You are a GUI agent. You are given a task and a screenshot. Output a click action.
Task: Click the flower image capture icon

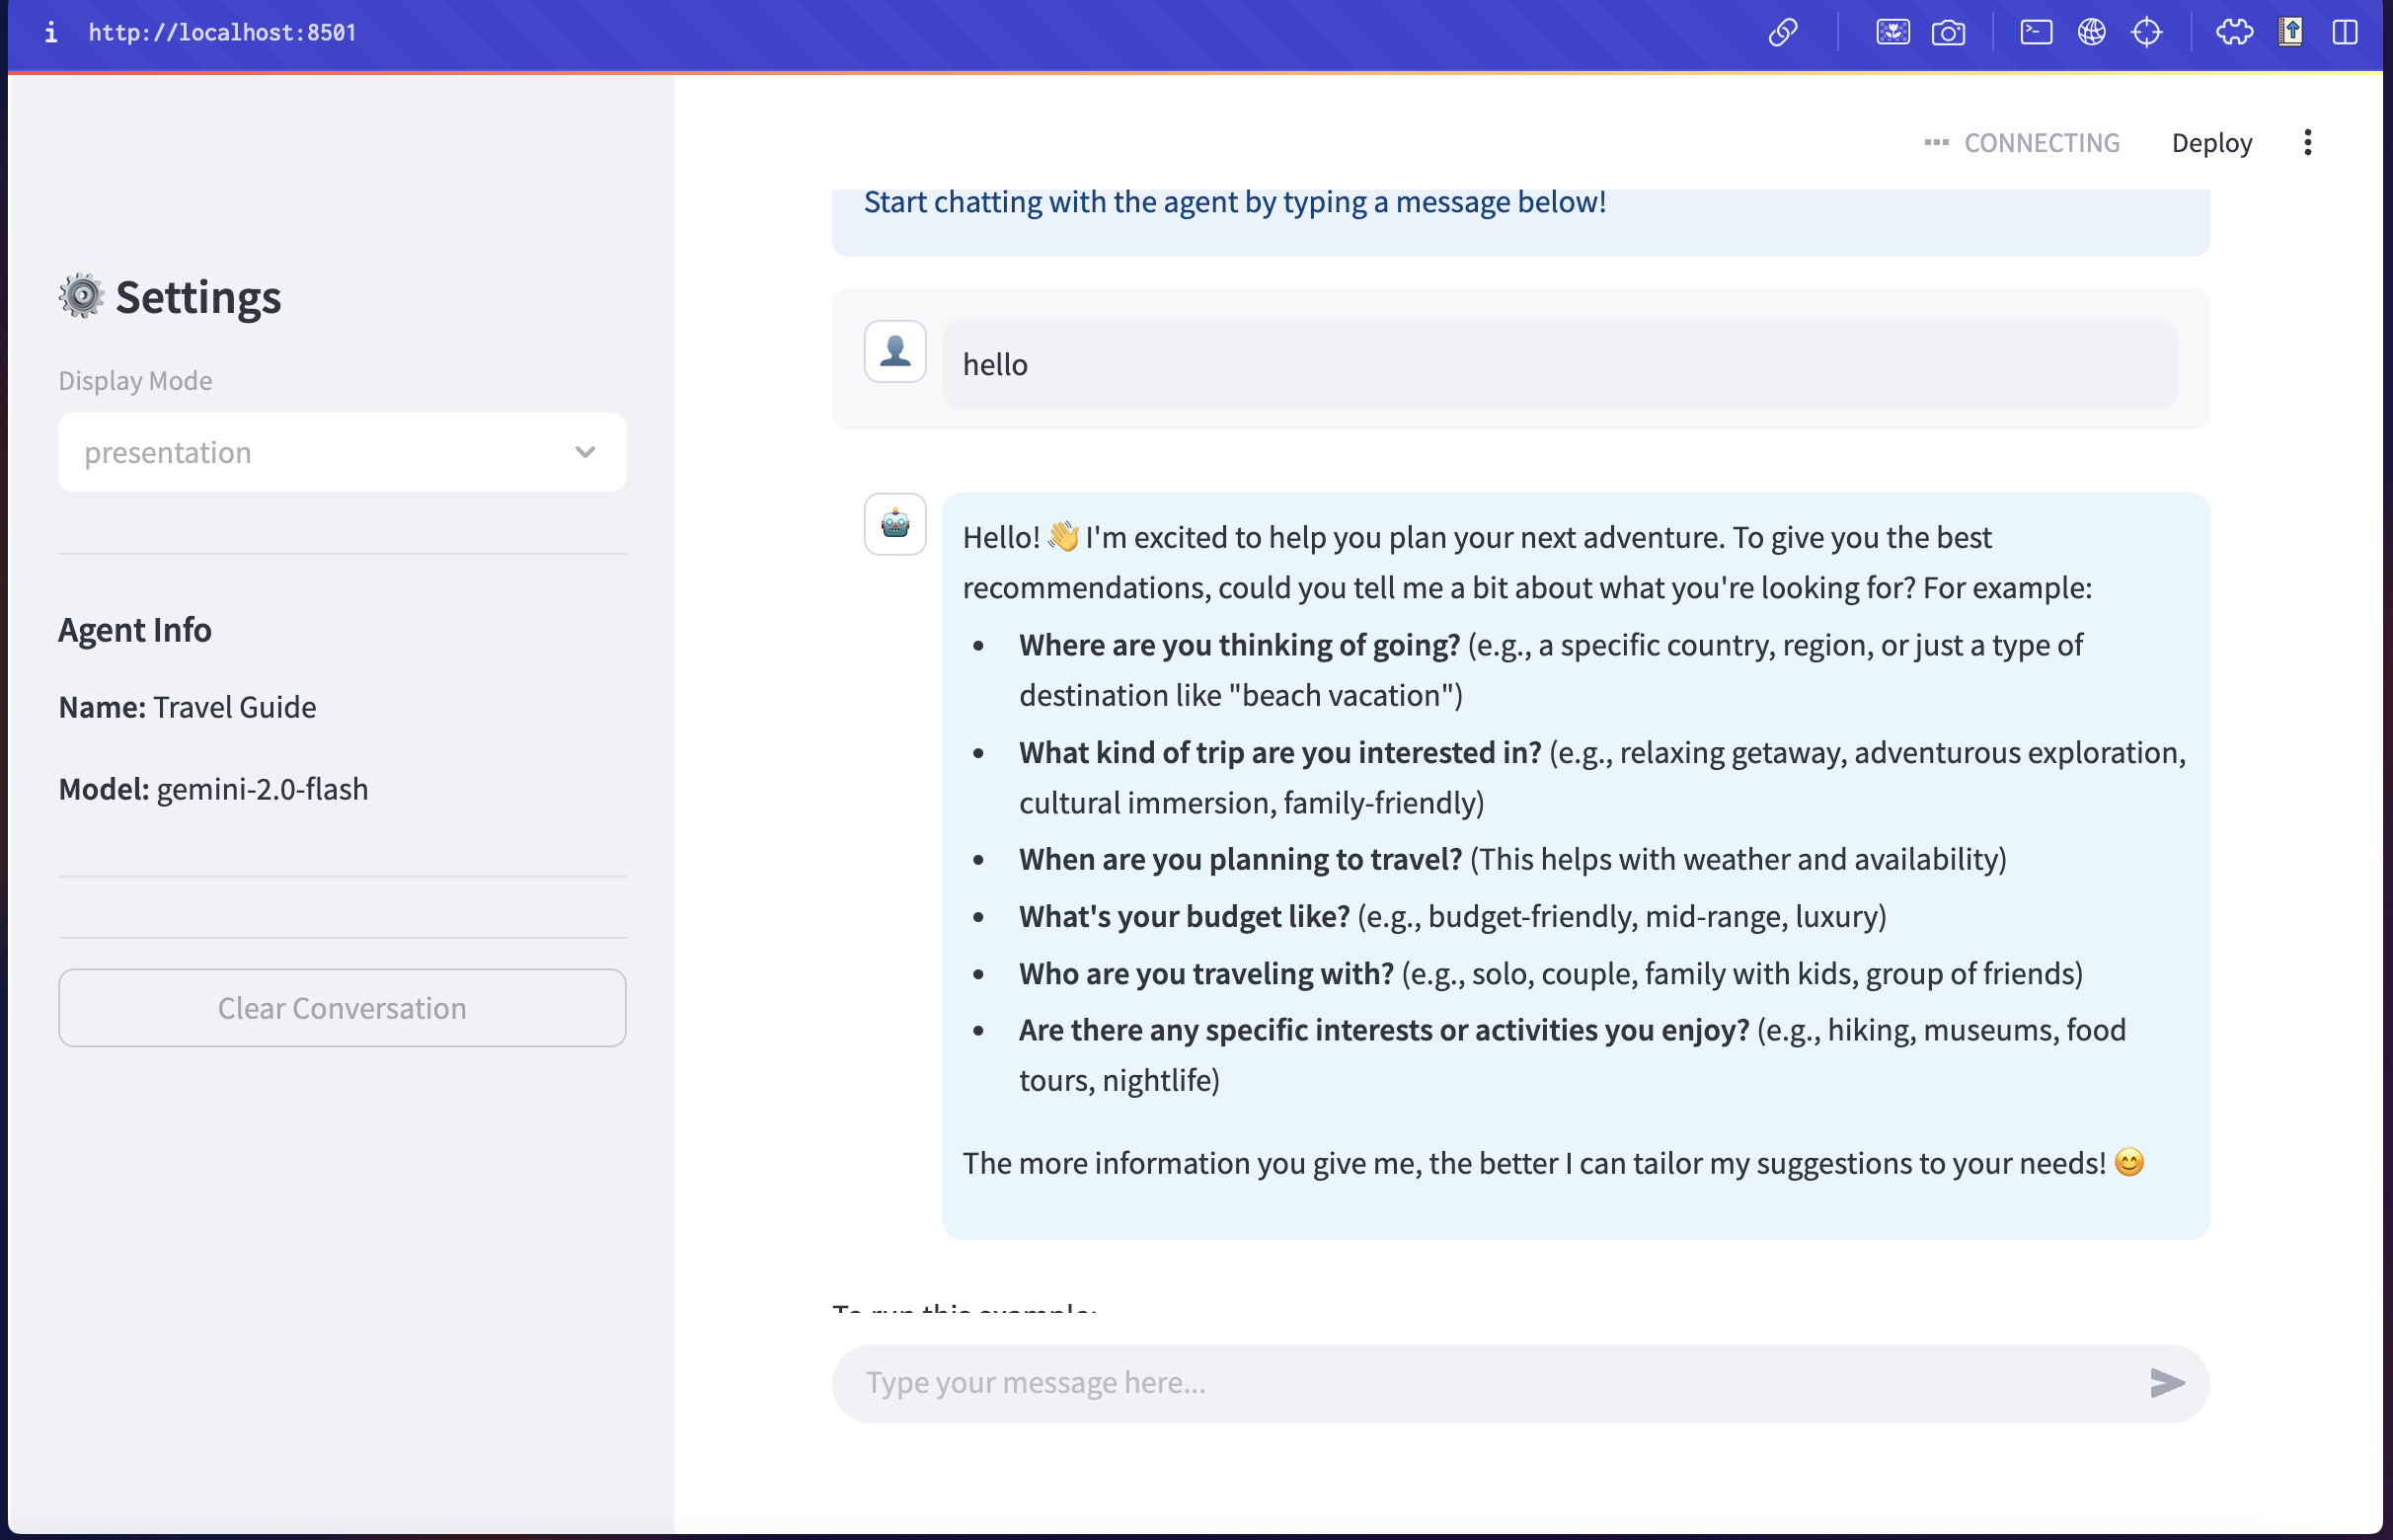coord(1892,33)
